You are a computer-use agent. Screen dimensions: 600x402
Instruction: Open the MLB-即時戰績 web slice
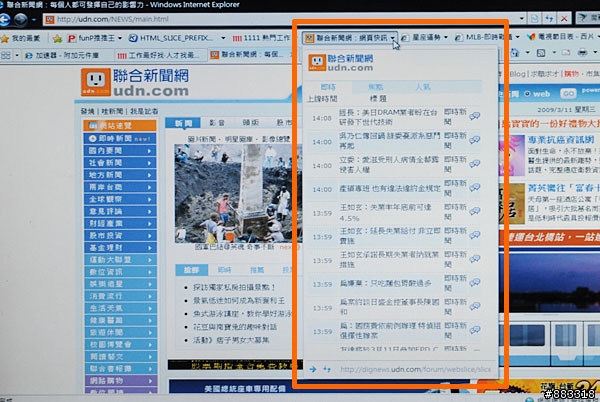click(483, 37)
